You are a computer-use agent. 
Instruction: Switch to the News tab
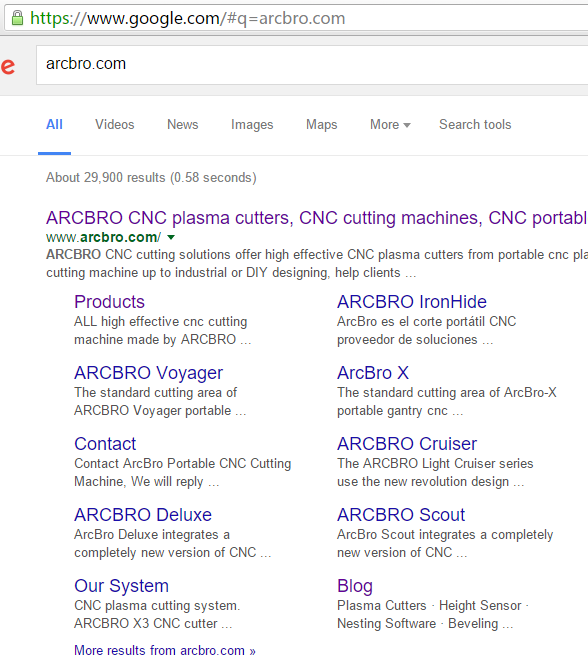click(183, 125)
